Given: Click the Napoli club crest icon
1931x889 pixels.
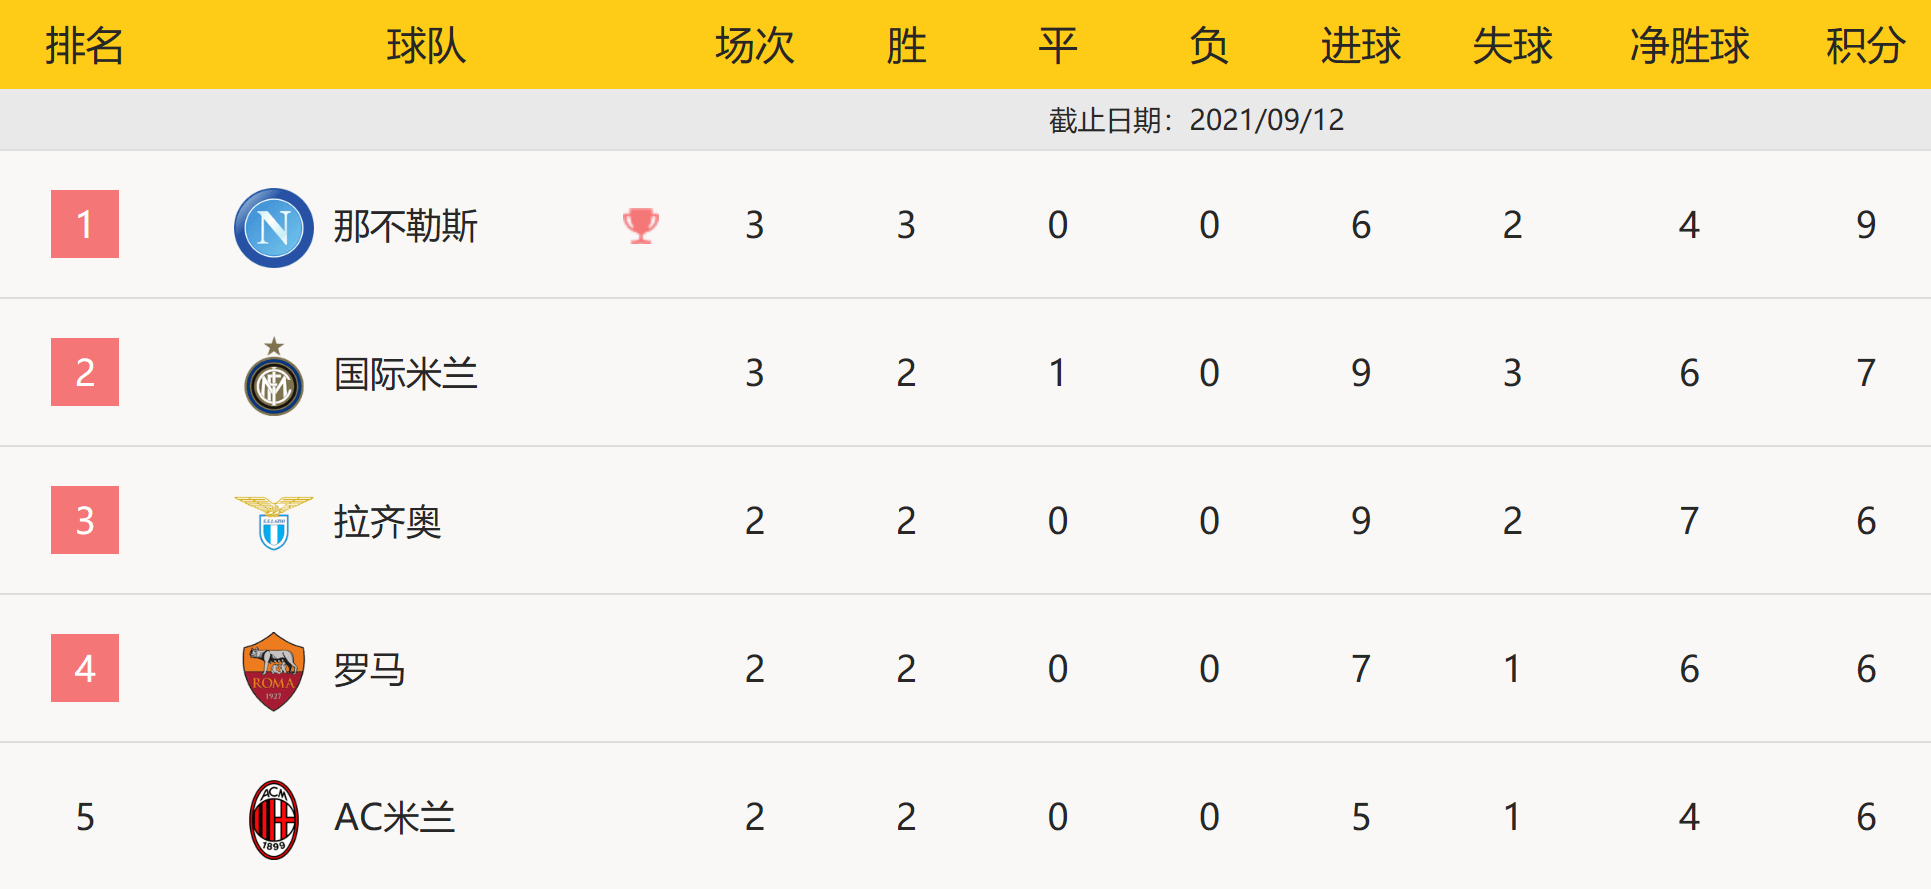Looking at the screenshot, I should 274,227.
